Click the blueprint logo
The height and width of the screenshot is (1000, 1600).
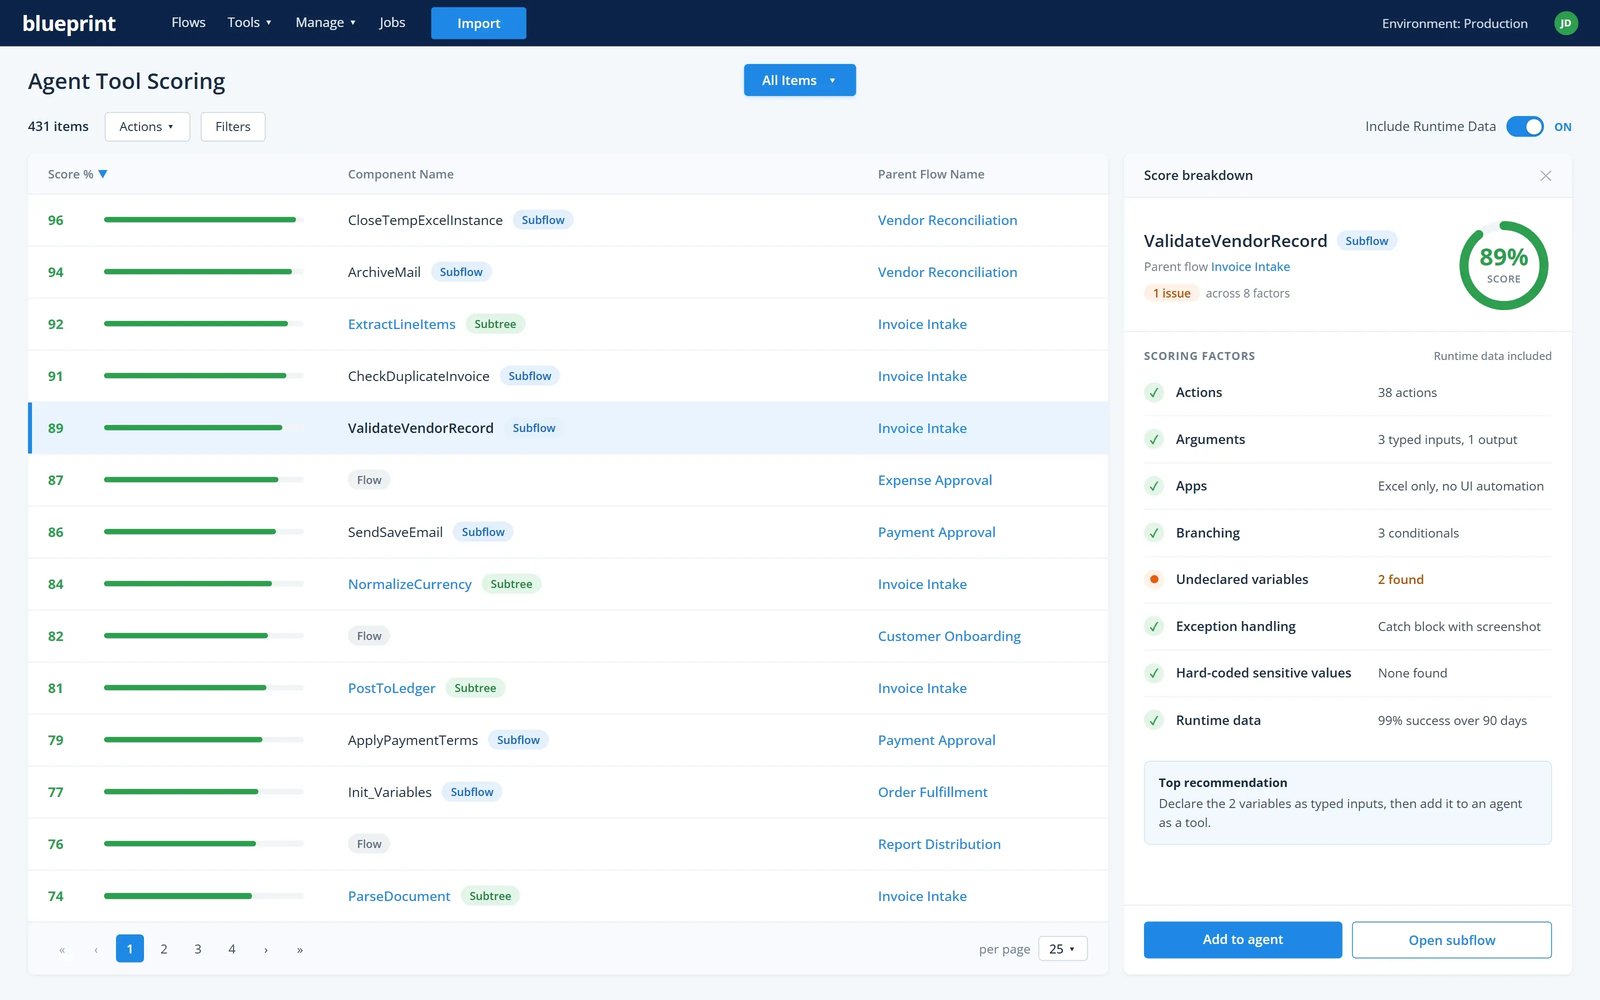(69, 23)
